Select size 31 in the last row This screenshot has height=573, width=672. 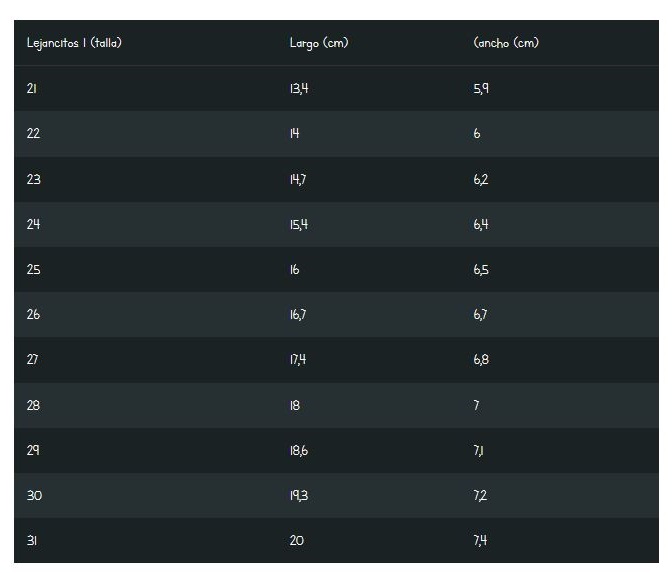coord(32,541)
